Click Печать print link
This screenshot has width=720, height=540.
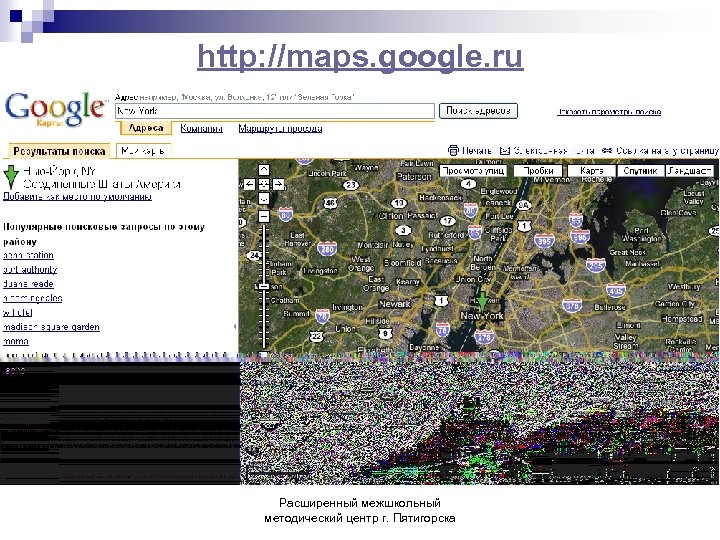point(476,151)
